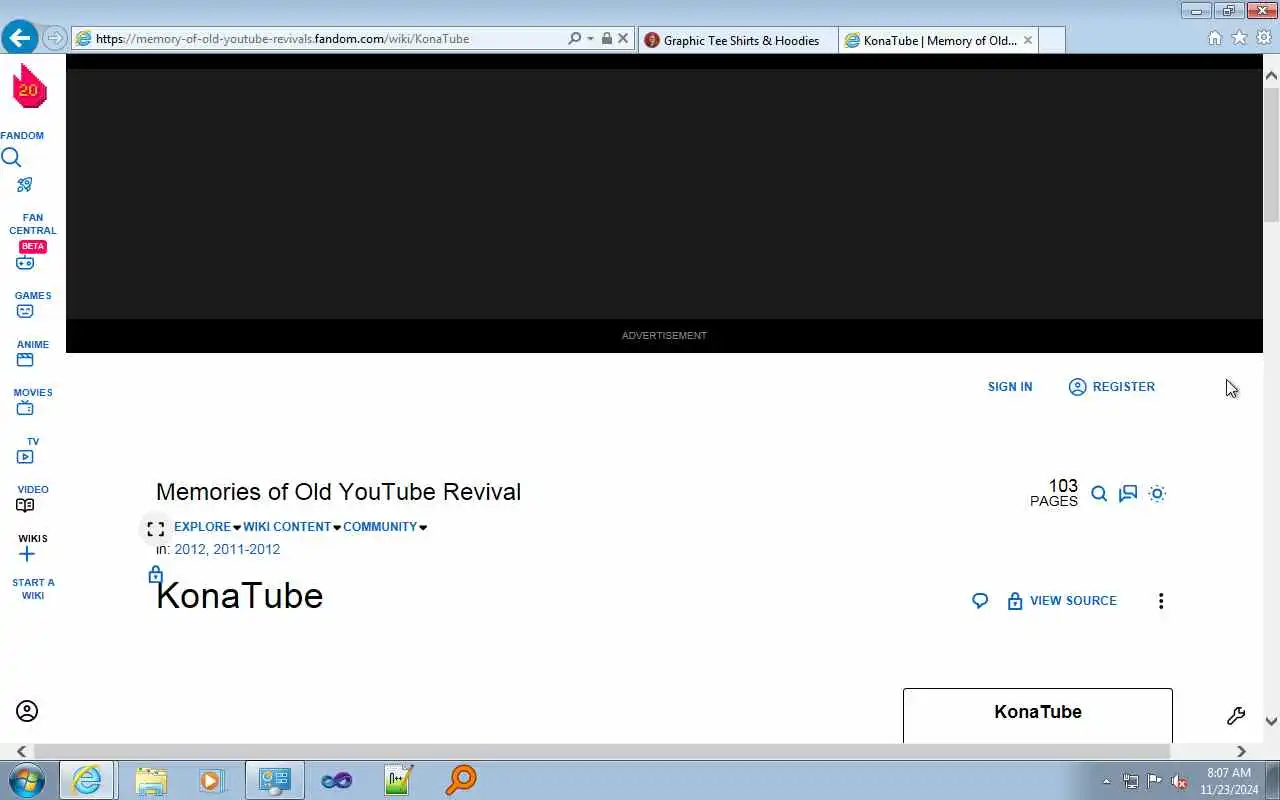Click the browser forward arrow button
This screenshot has width=1280, height=800.
(55, 38)
